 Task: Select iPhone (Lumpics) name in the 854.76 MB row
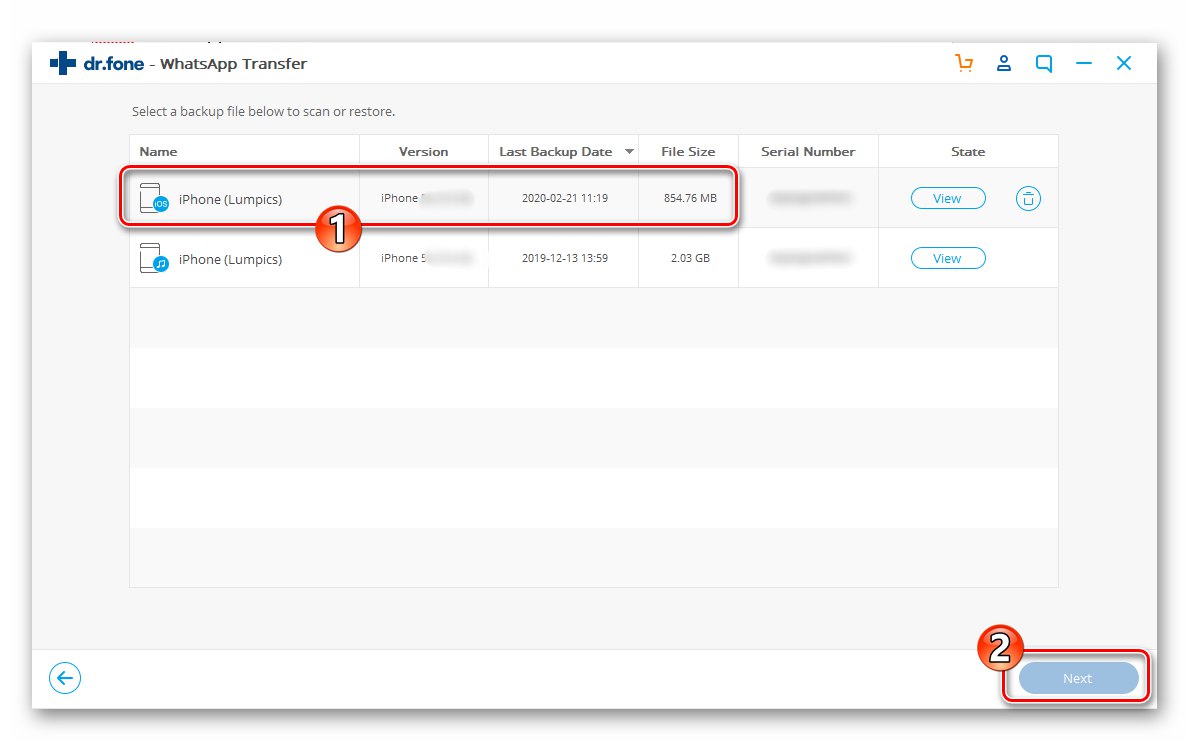click(231, 199)
